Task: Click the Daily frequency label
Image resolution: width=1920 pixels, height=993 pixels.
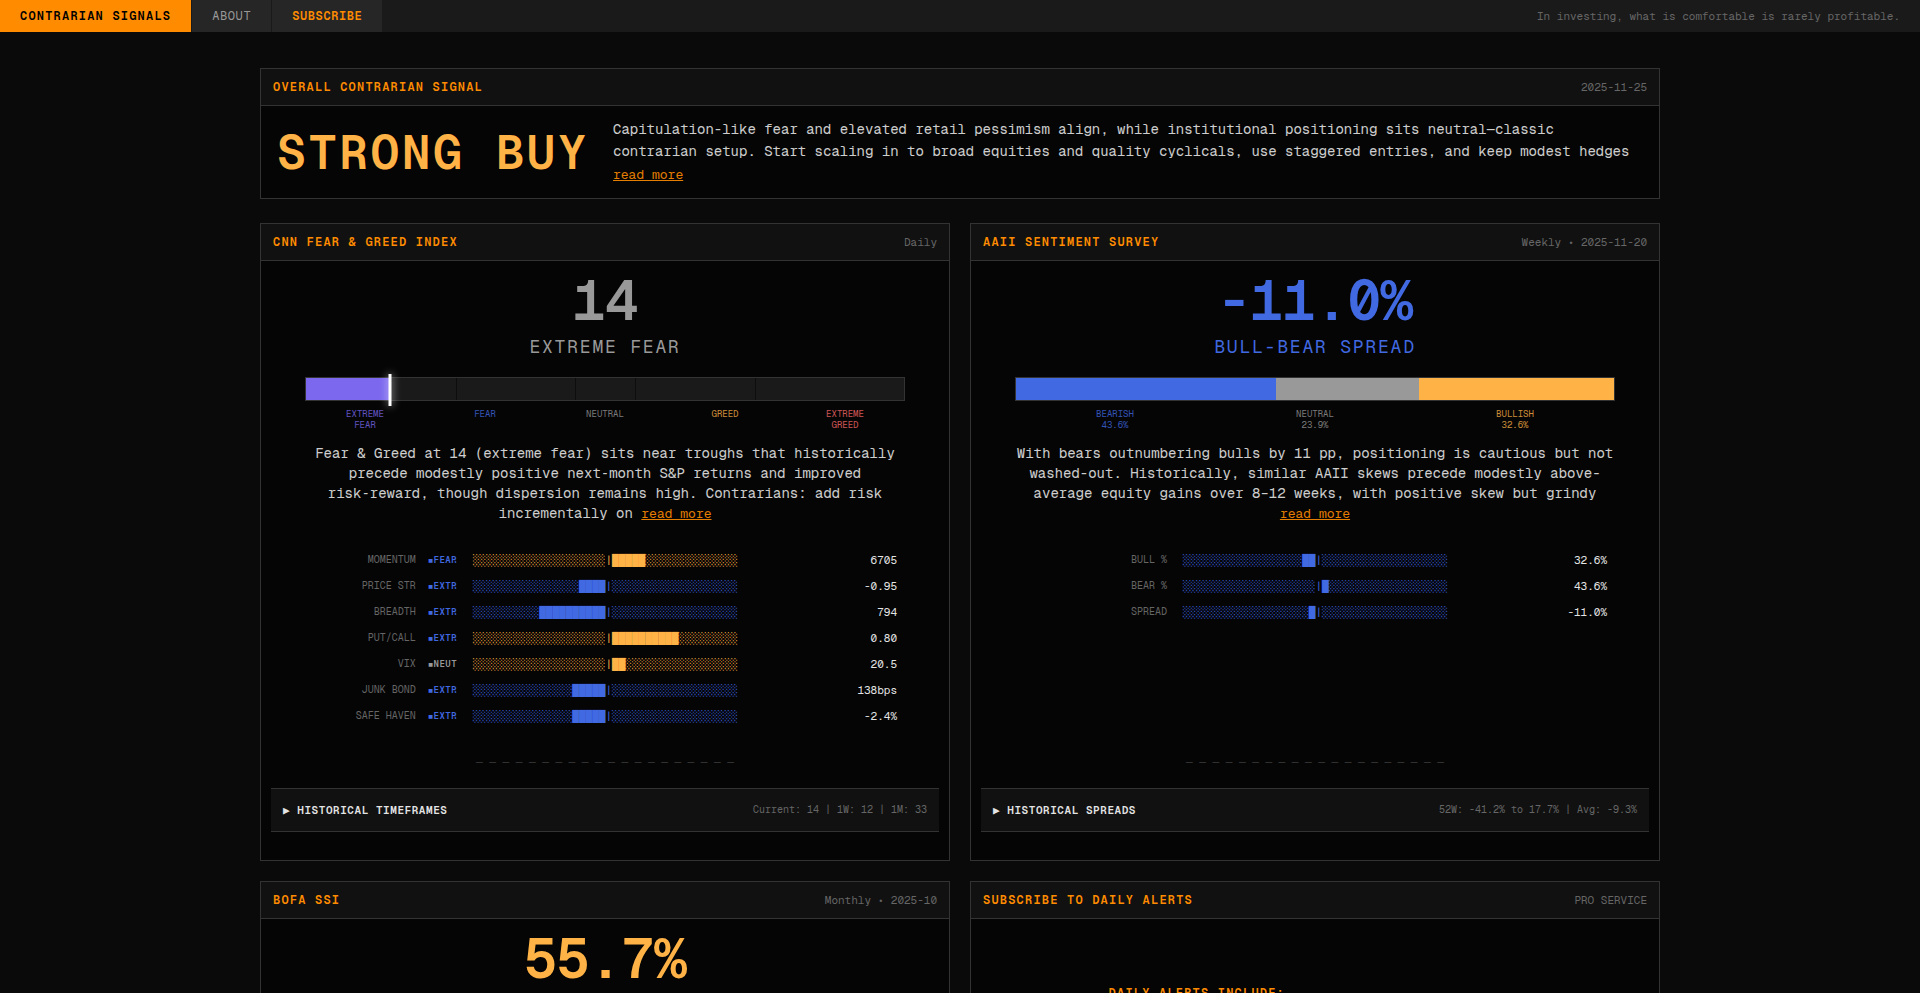Action: point(920,242)
